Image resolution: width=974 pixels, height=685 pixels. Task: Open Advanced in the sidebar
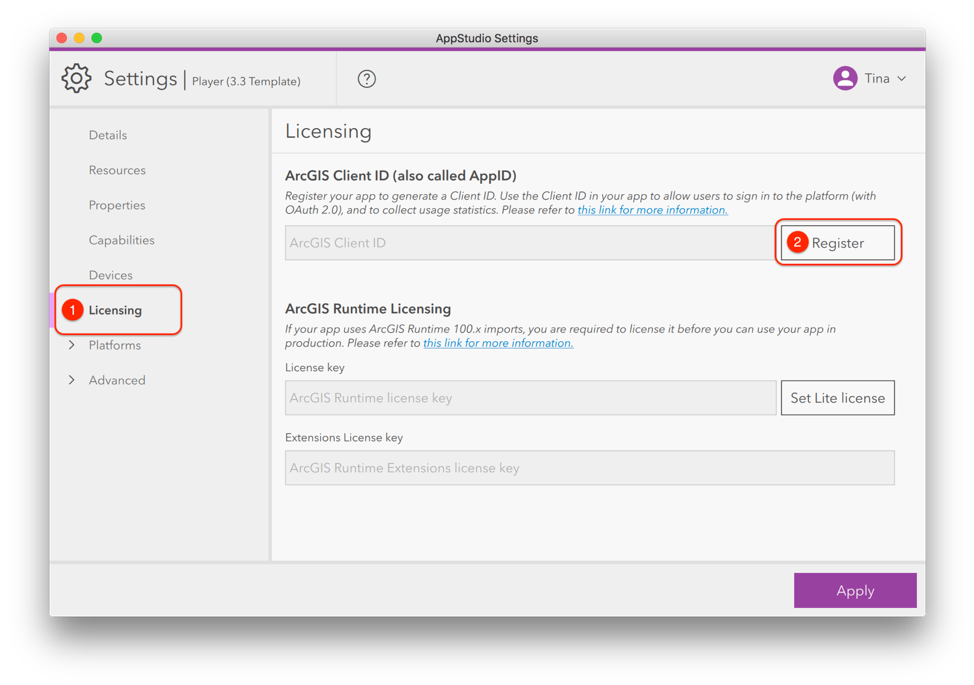[117, 379]
